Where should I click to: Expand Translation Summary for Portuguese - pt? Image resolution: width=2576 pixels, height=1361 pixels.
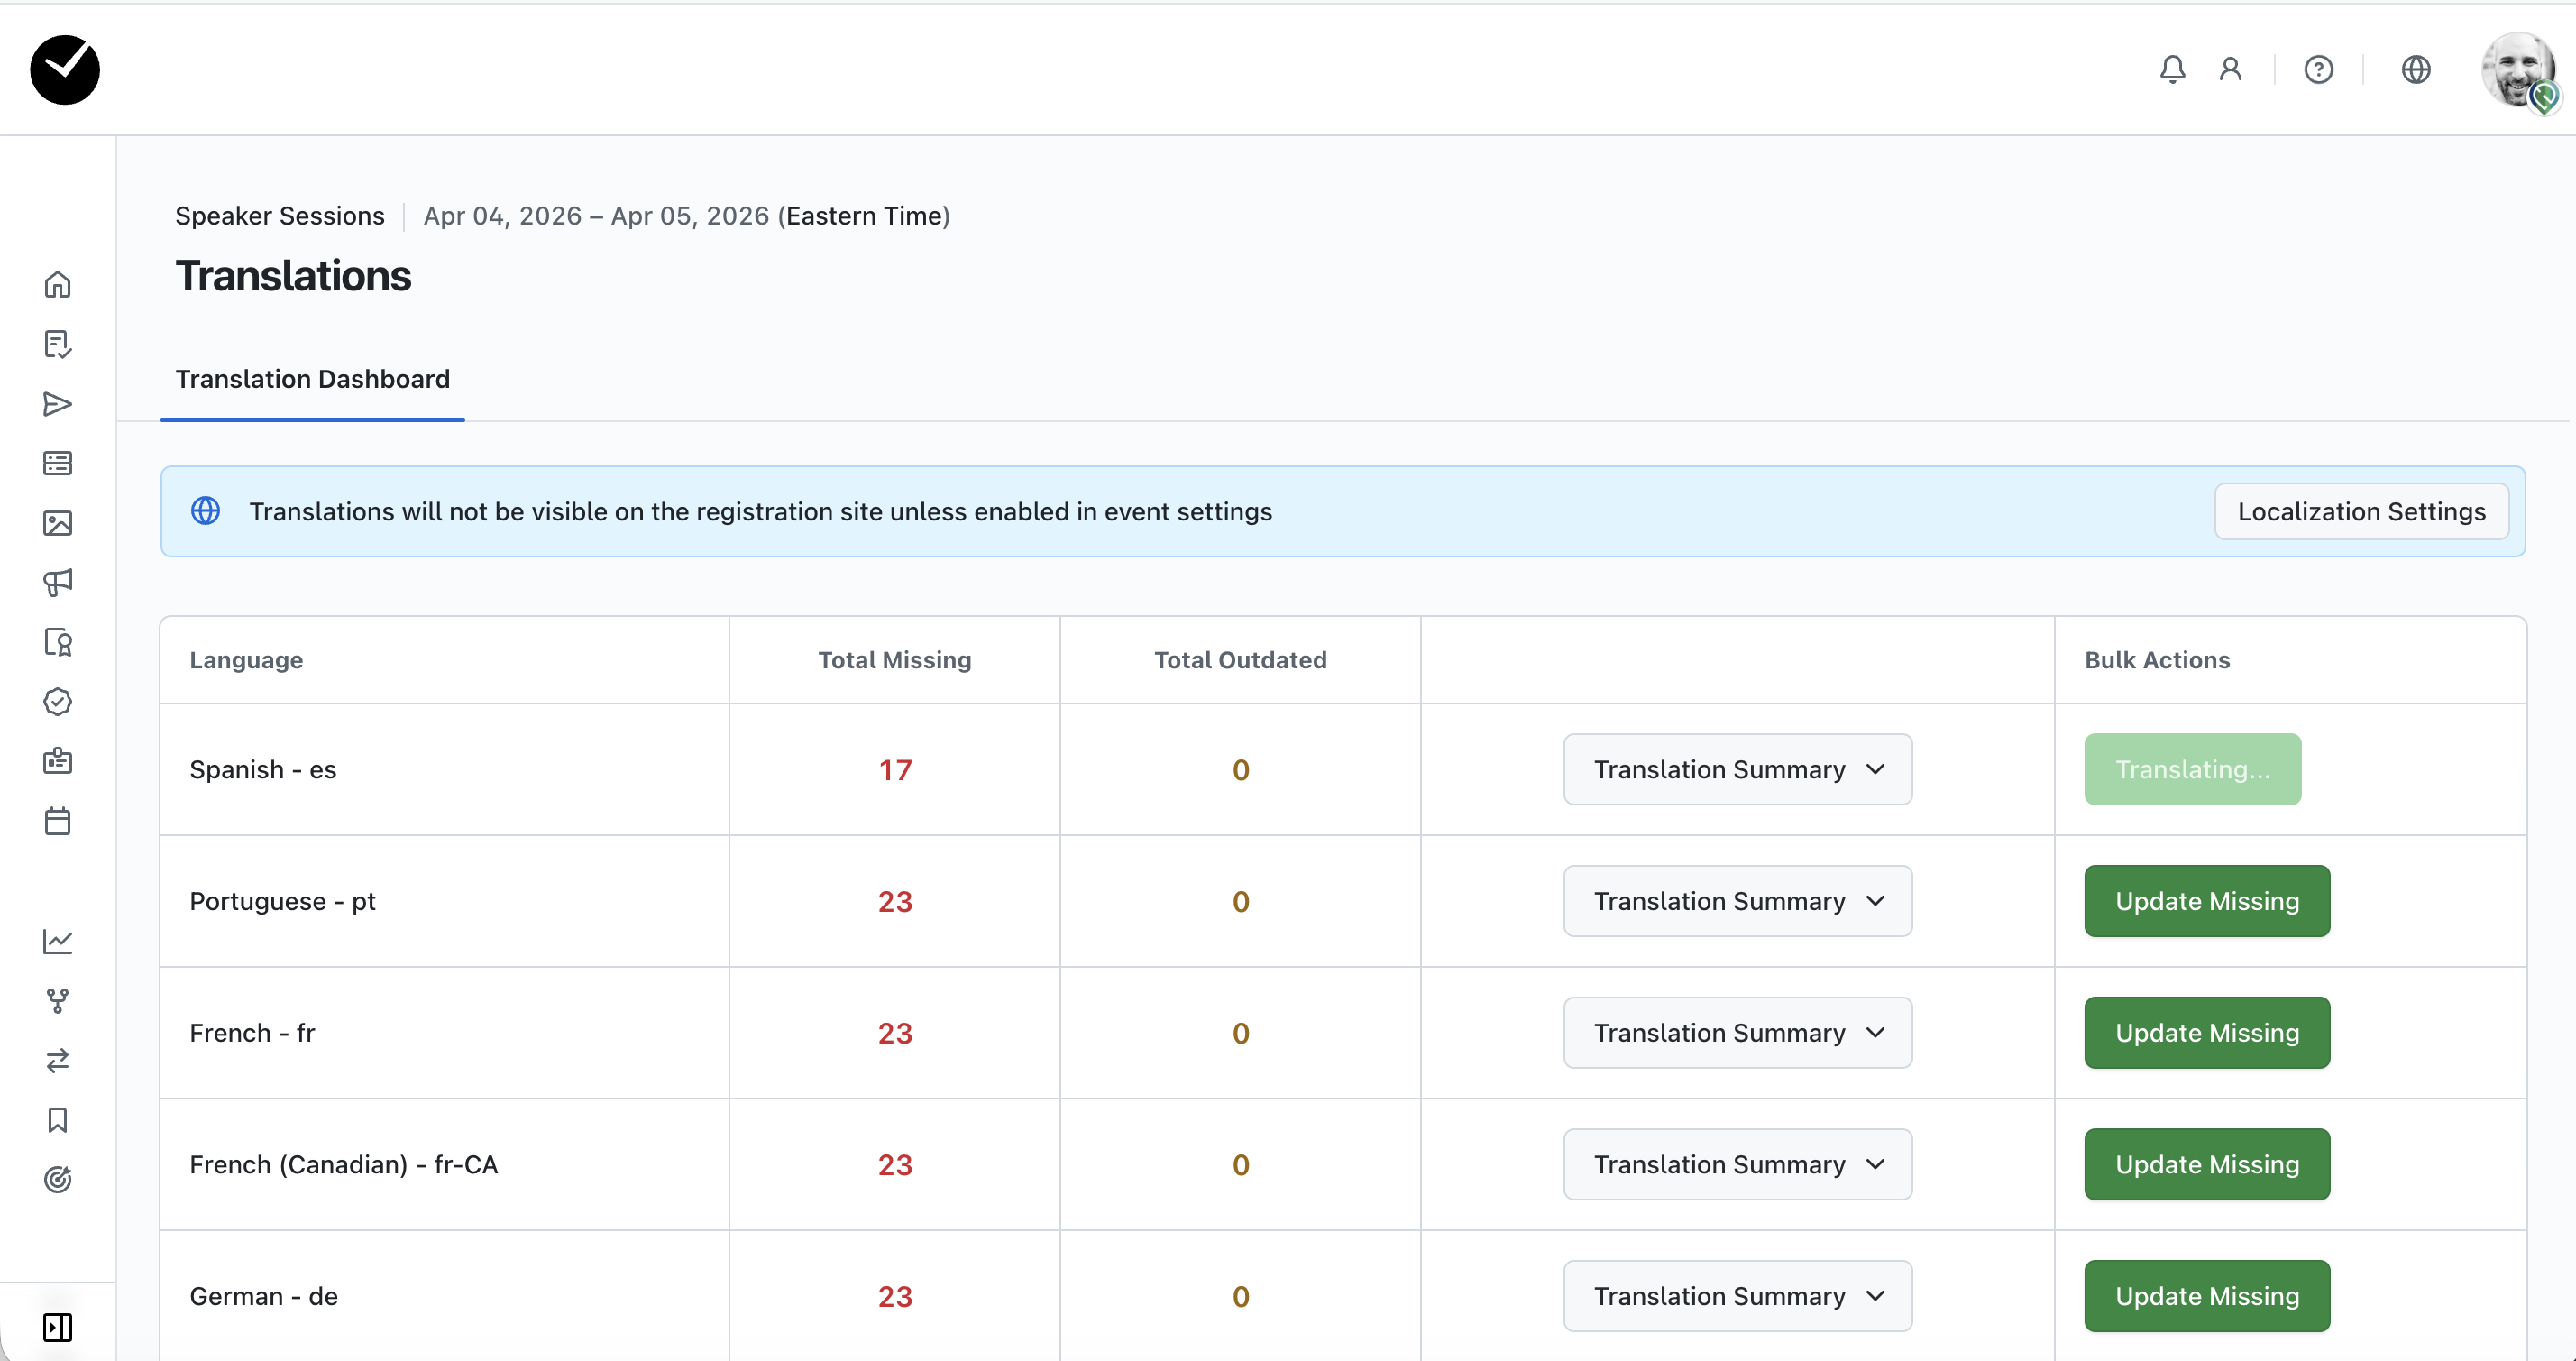pyautogui.click(x=1737, y=901)
